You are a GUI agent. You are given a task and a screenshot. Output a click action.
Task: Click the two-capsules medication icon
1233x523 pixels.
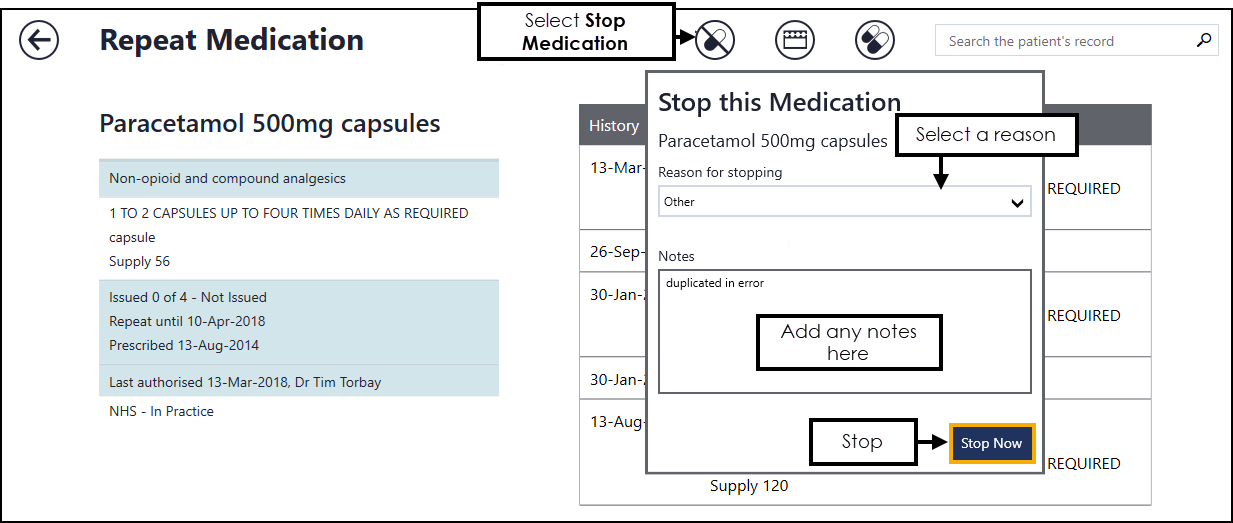click(x=875, y=40)
